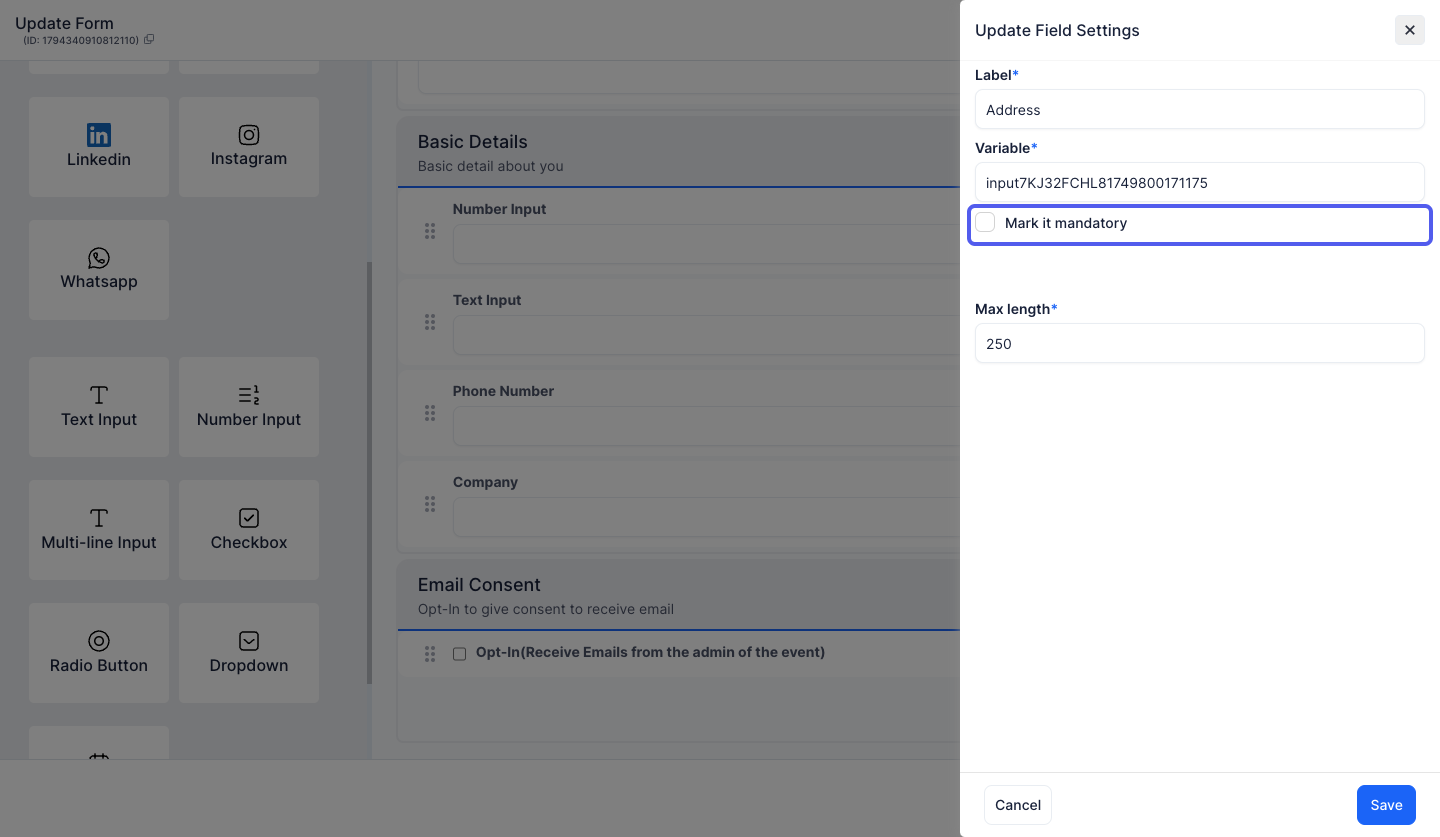Click the Variable input field

(x=1200, y=182)
